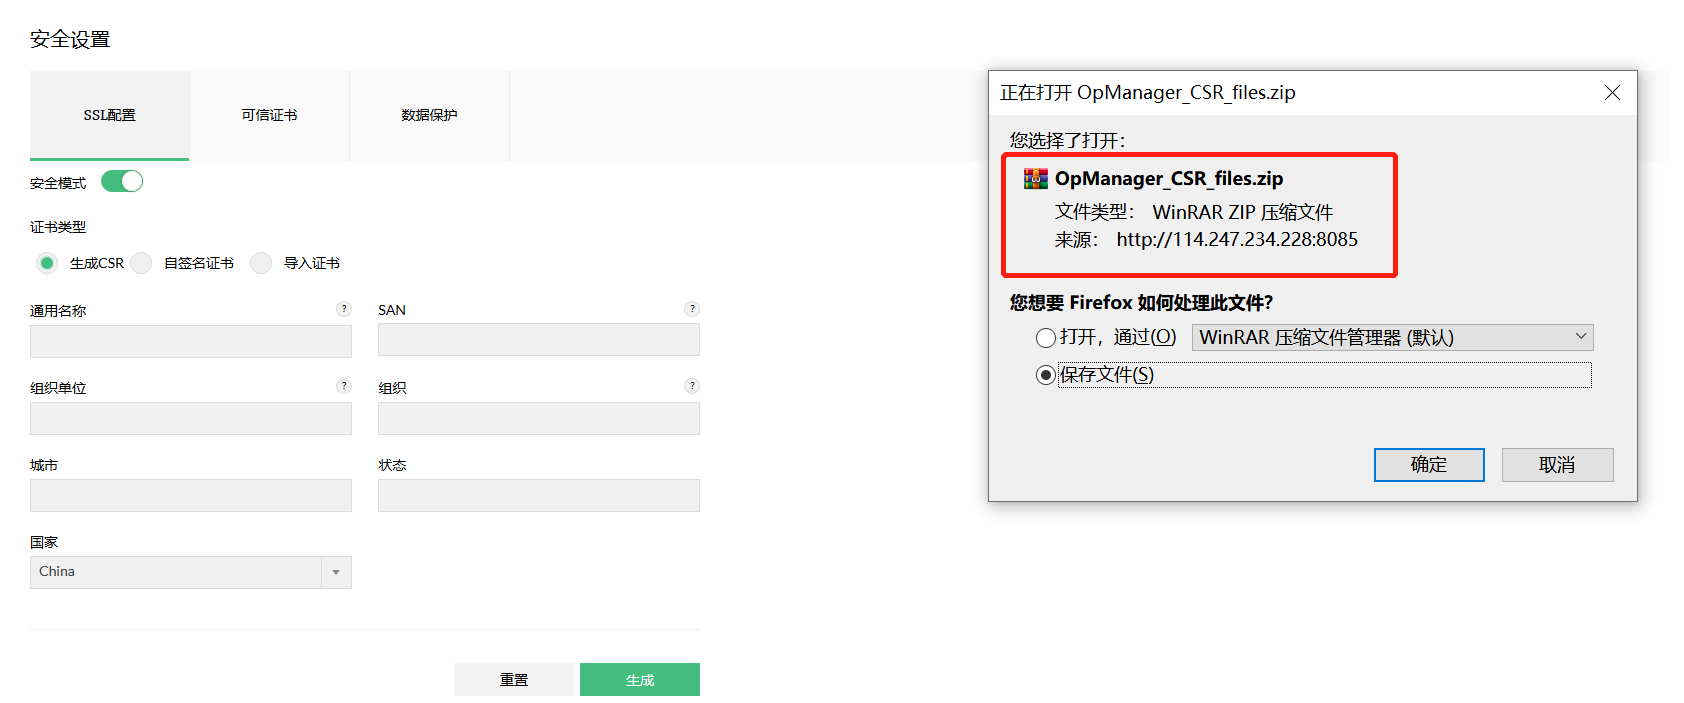1684x703 pixels.
Task: Focus the SAN input field
Action: 539,340
